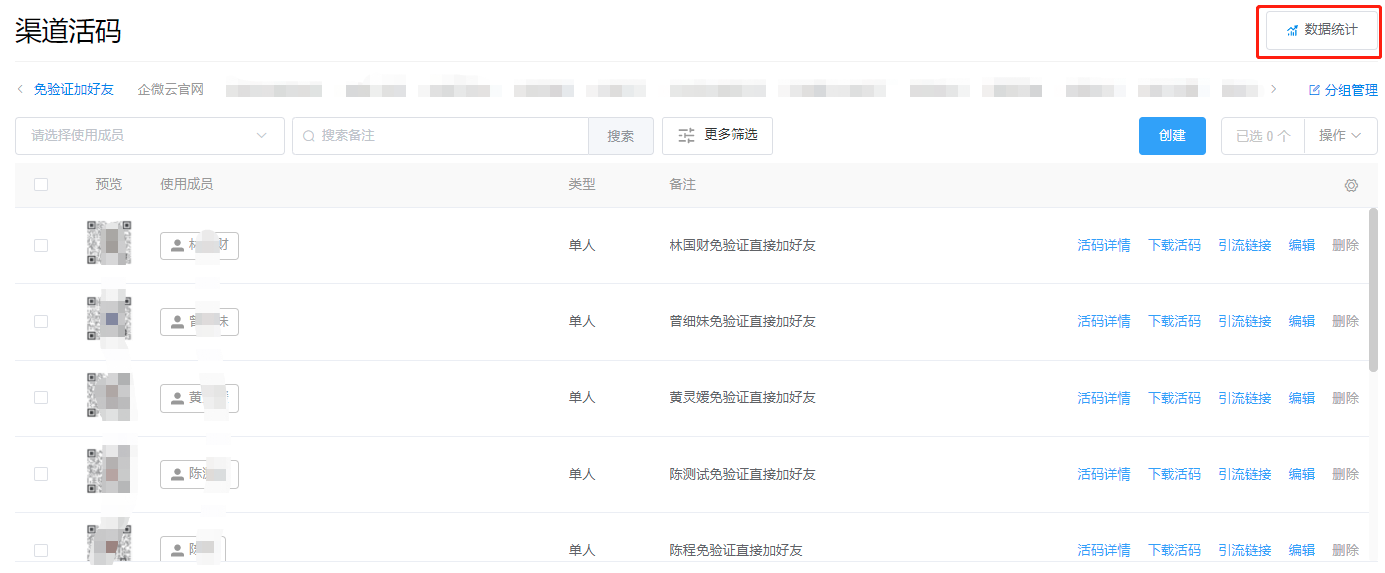Click the edit icon beside 分组管理
1385x573 pixels.
pyautogui.click(x=1314, y=90)
